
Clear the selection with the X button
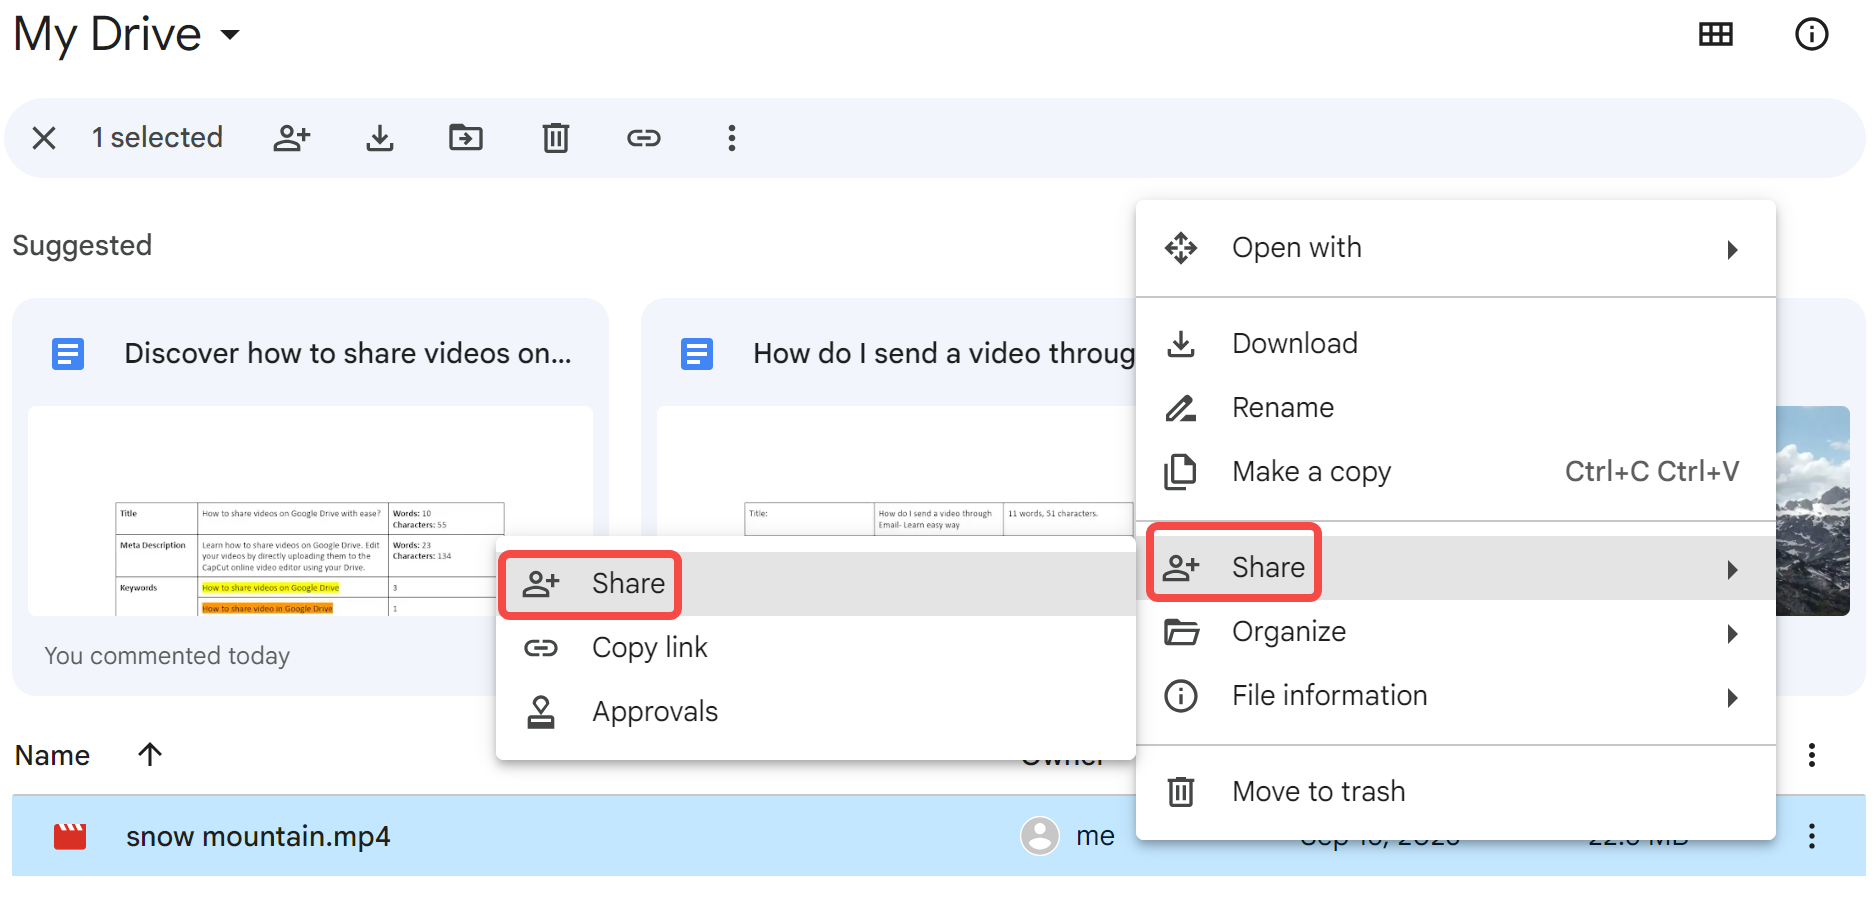click(44, 138)
